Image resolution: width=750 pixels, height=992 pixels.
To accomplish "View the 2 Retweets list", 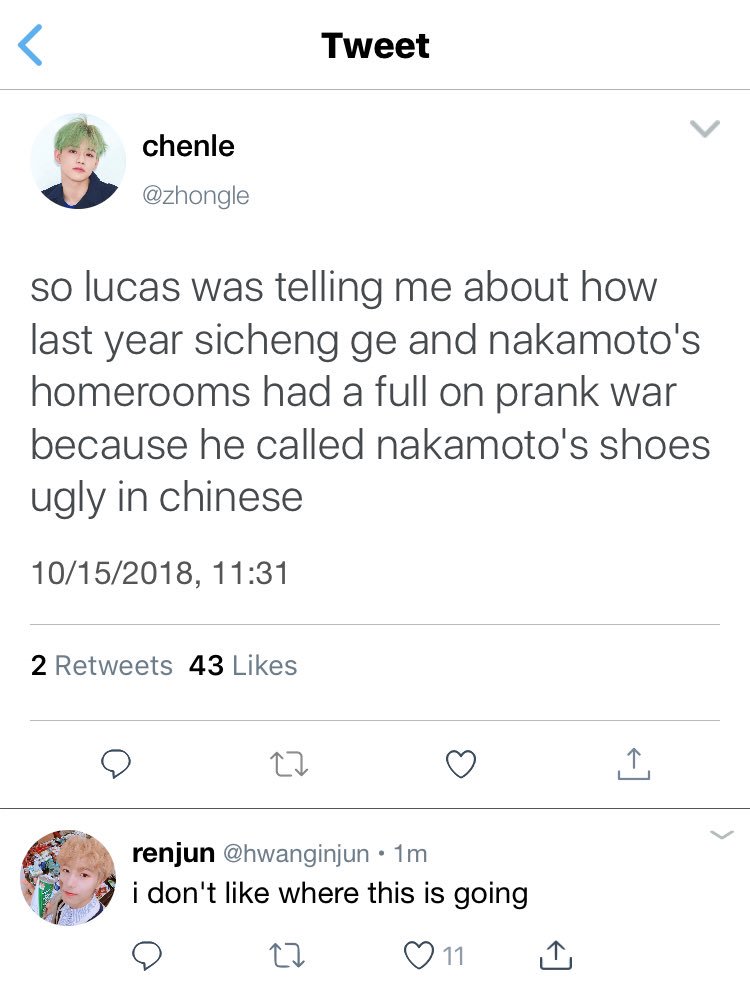I will click(x=101, y=666).
